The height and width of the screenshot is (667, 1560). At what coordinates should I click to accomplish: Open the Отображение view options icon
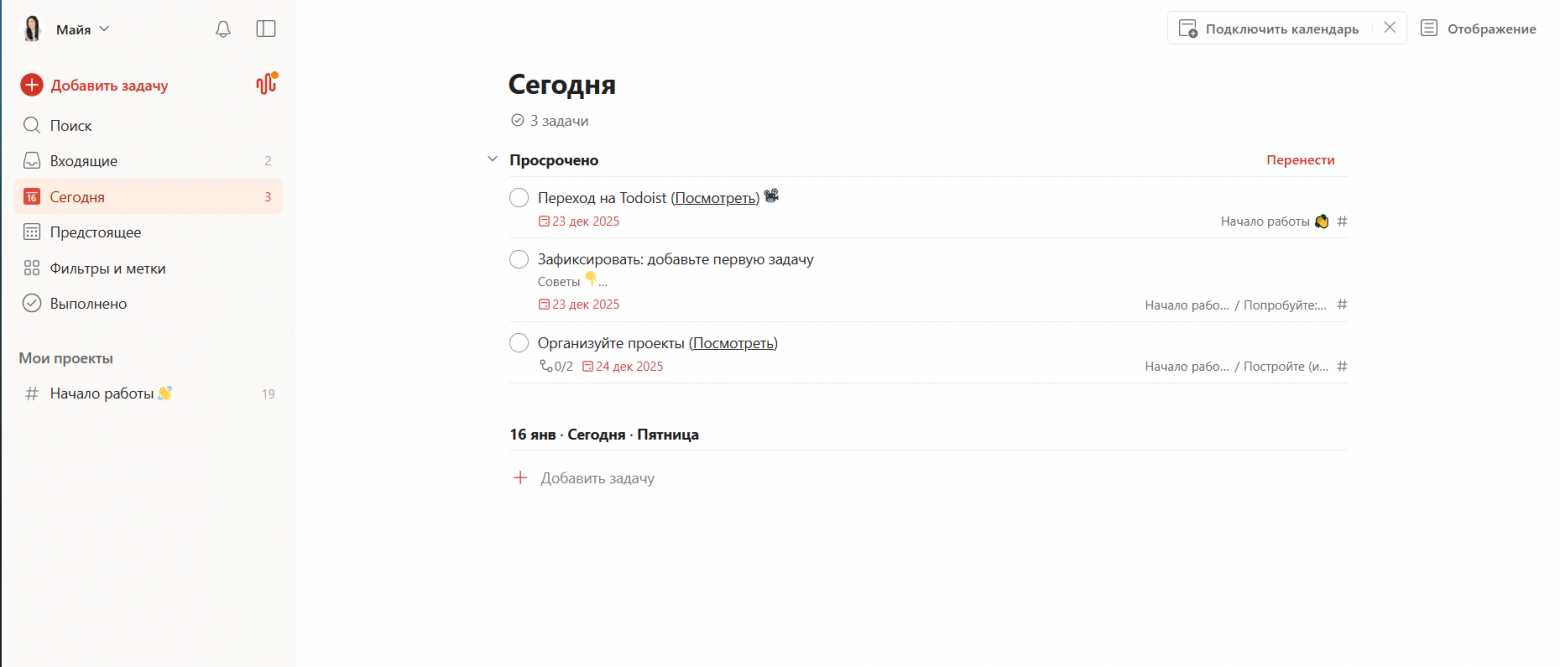point(1429,29)
